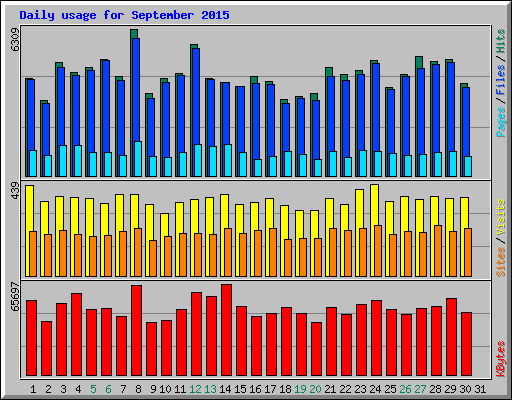Click green weekend day 13 label
This screenshot has width=512, height=400.
click(x=210, y=389)
